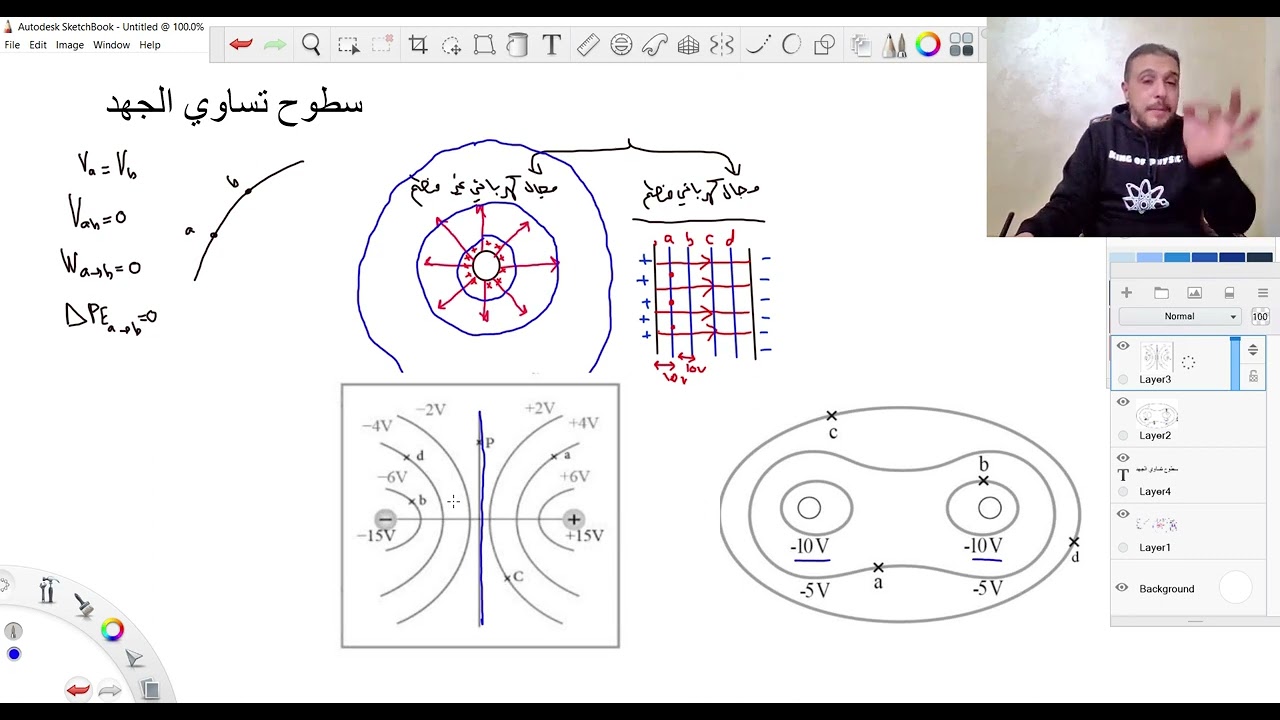1280x720 pixels.
Task: Open the Normal blend mode dropdown
Action: 1180,316
